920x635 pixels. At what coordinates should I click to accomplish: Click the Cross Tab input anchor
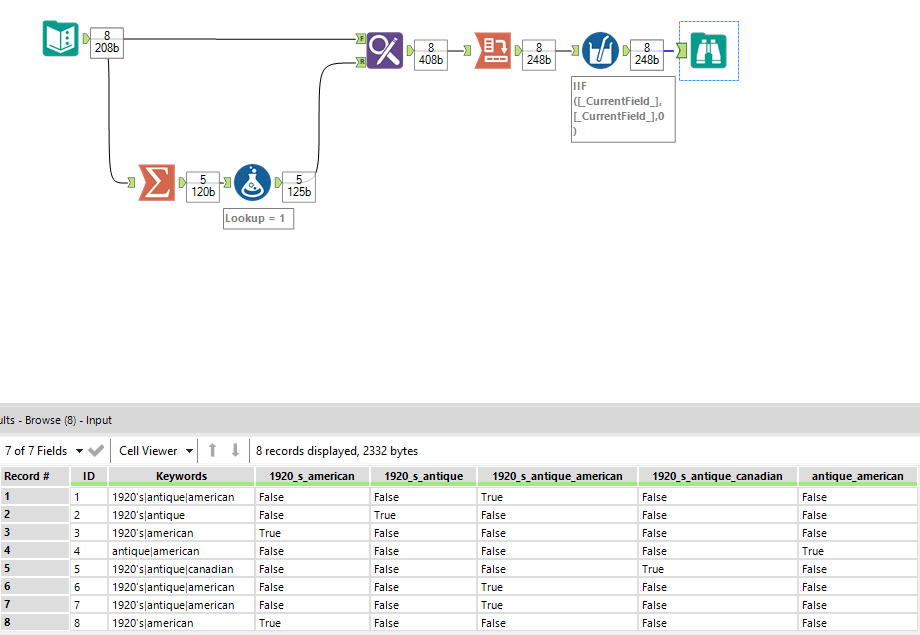pos(468,50)
